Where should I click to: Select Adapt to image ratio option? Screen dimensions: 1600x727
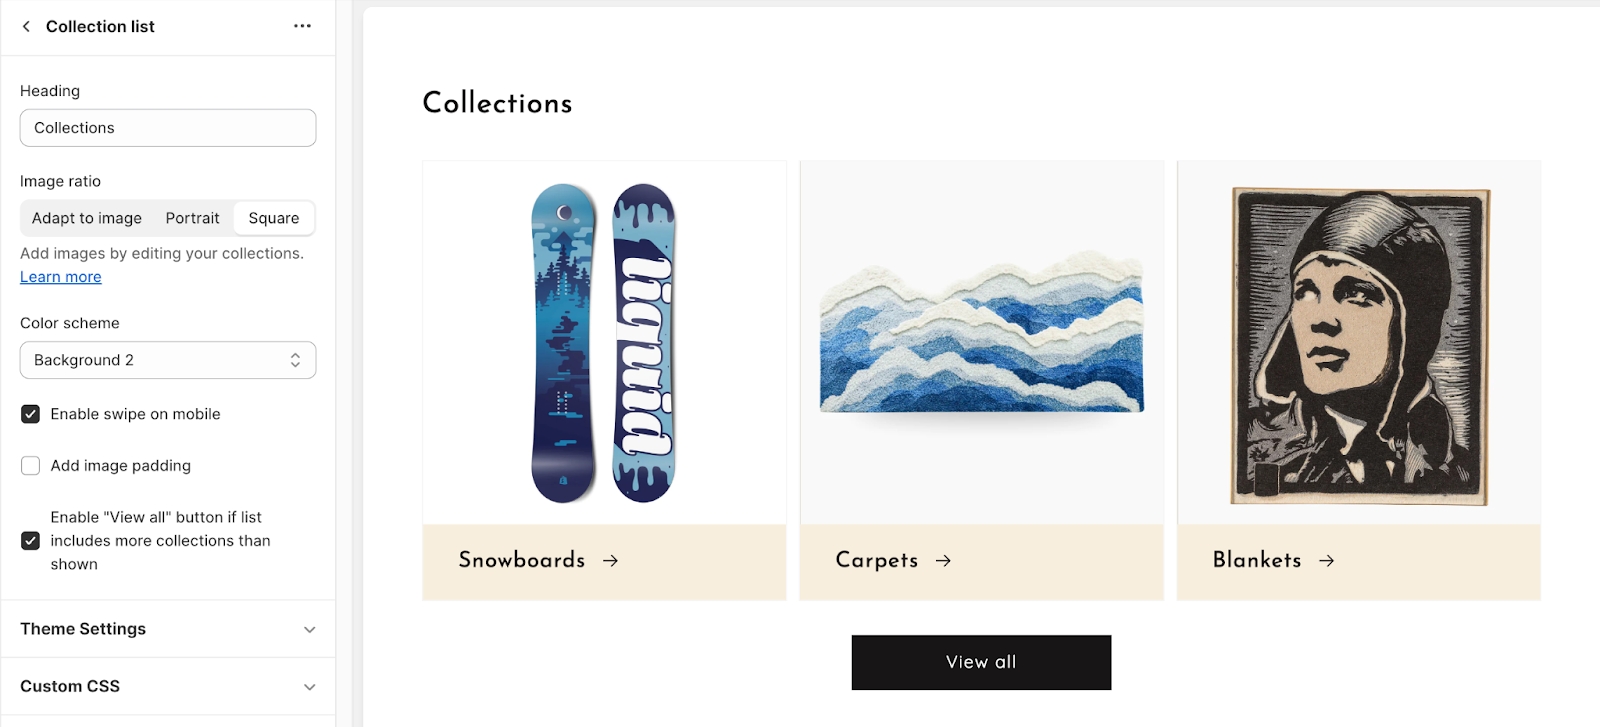pos(87,218)
